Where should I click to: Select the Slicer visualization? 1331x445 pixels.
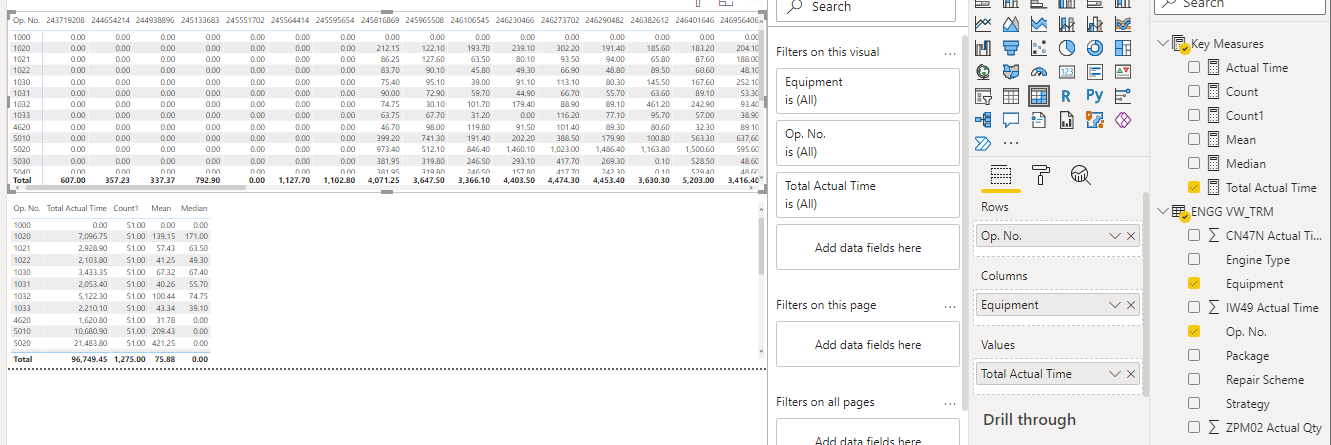pyautogui.click(x=983, y=96)
